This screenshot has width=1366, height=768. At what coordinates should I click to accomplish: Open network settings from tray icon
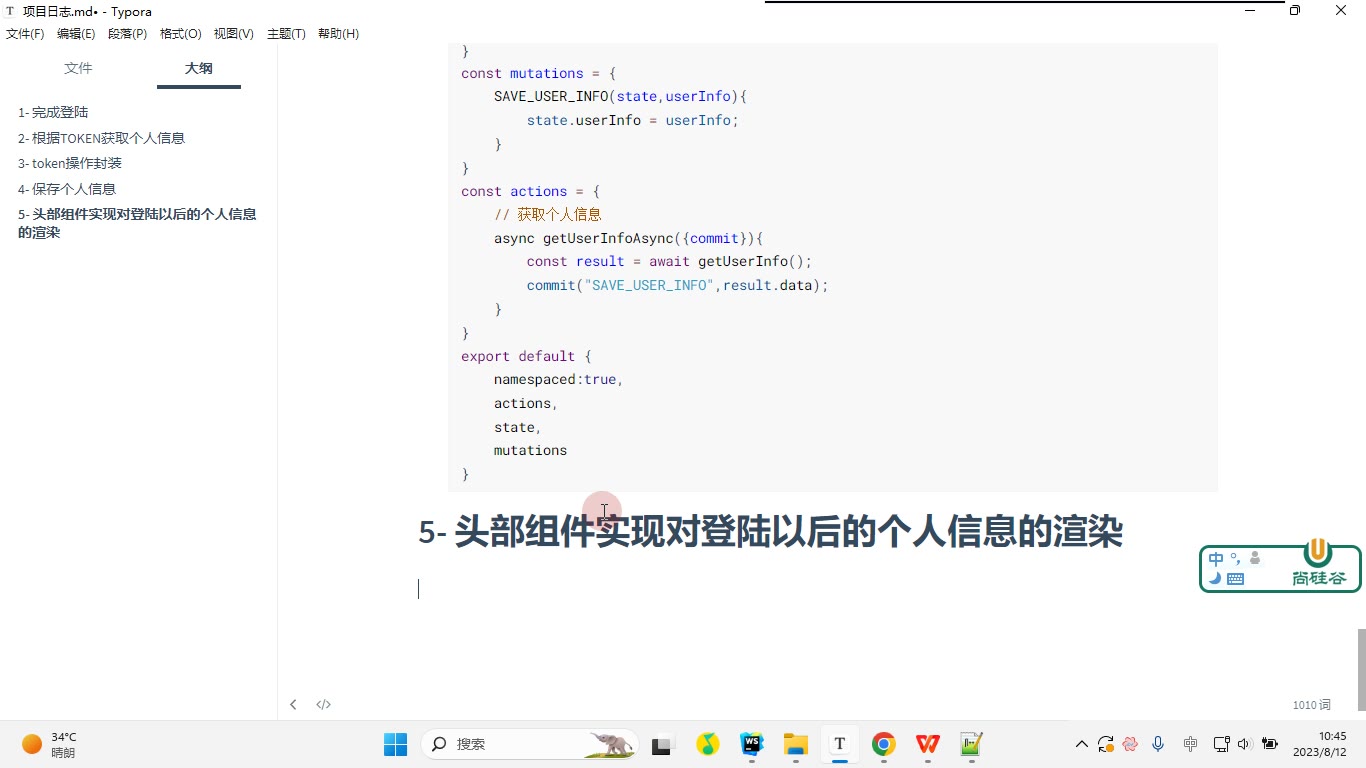[x=1221, y=744]
